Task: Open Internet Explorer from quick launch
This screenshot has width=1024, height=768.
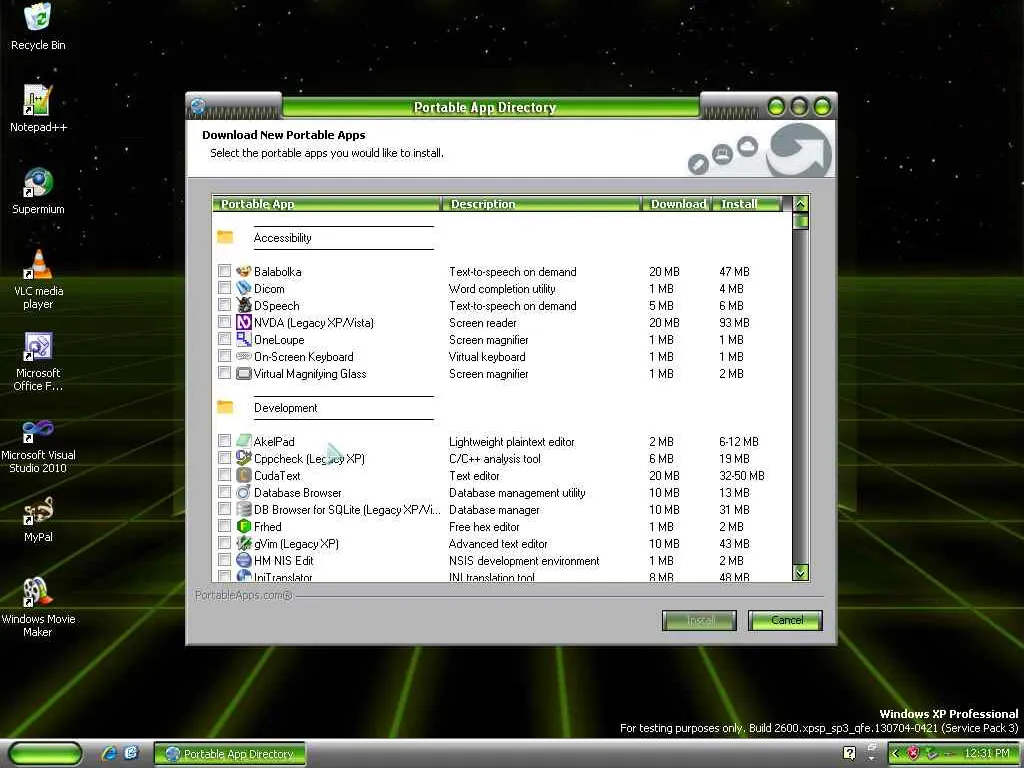Action: coord(110,753)
